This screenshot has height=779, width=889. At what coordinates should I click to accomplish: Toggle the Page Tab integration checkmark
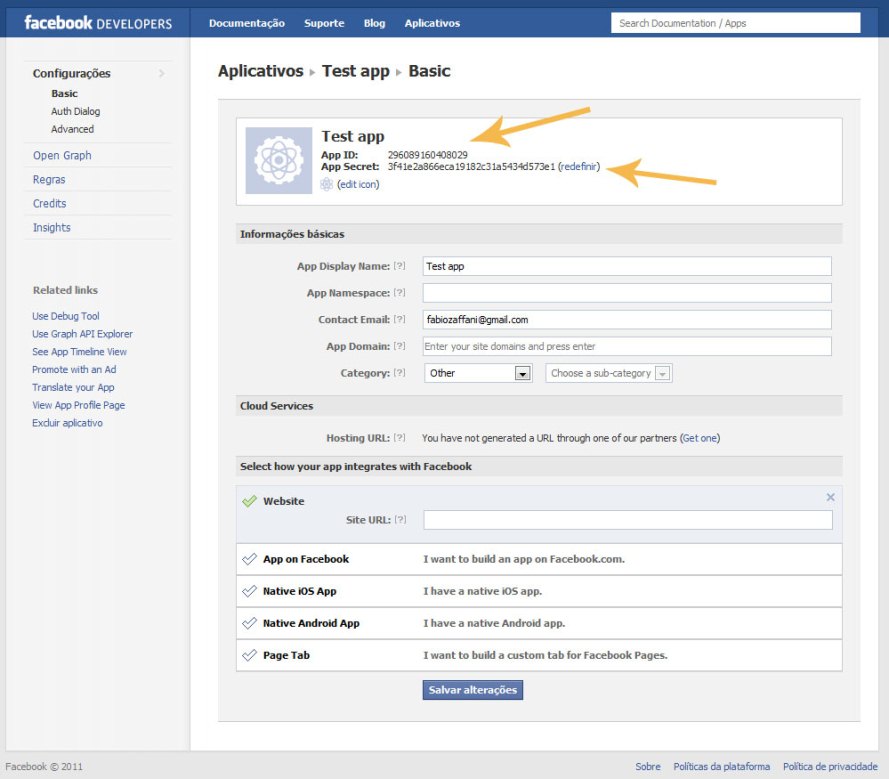pos(249,655)
